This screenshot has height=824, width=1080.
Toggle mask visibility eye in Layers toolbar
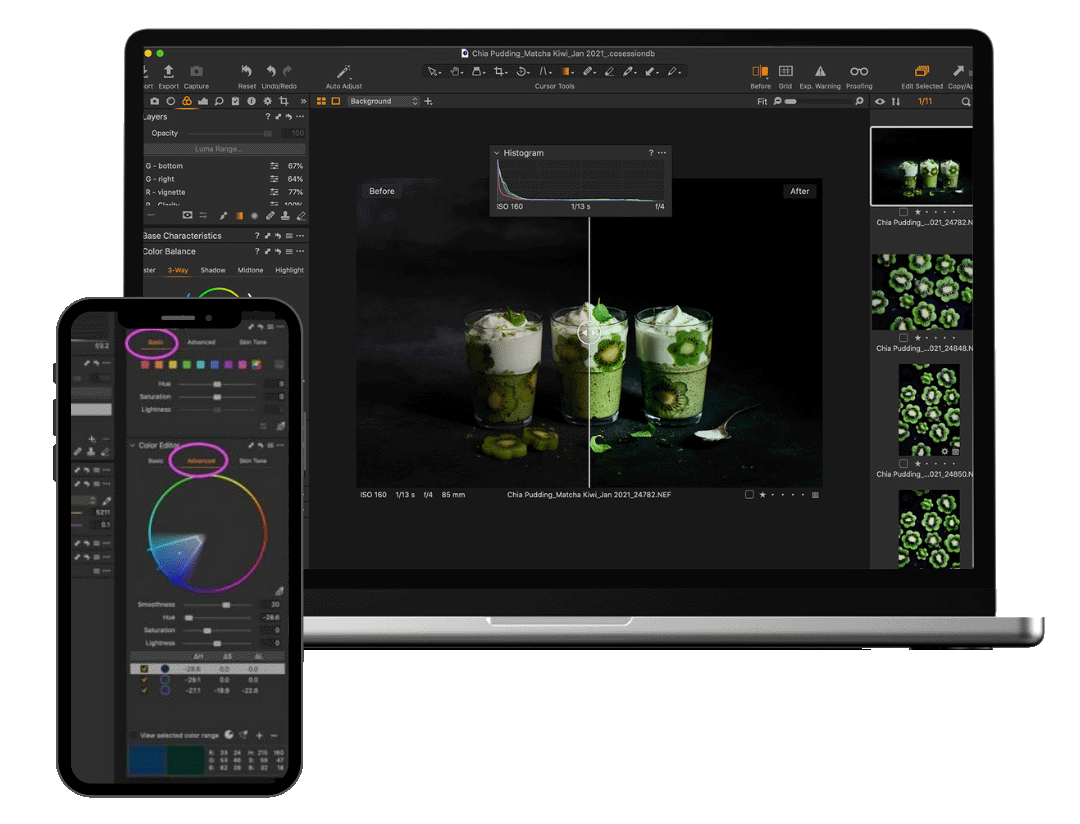click(187, 216)
